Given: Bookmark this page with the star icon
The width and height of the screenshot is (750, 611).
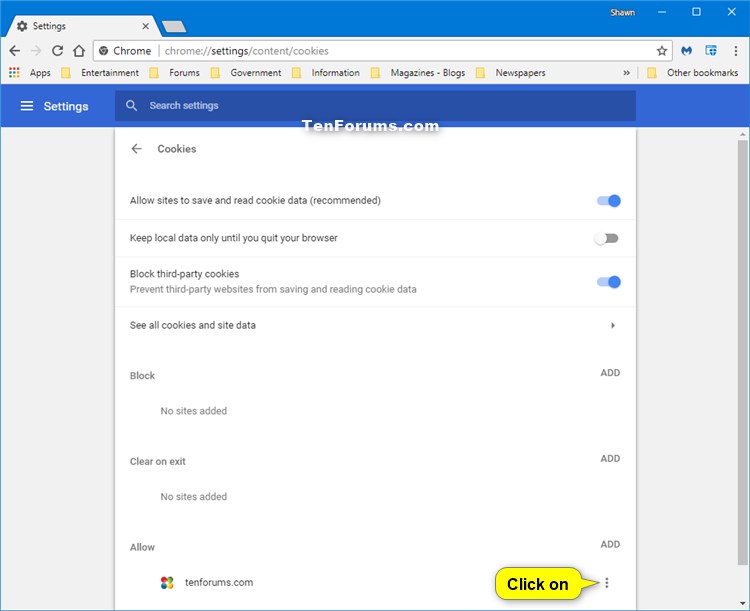Looking at the screenshot, I should 662,51.
